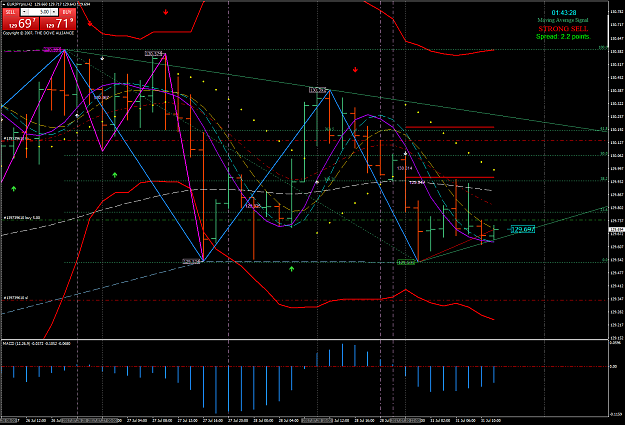
Task: Click red down arrow right of BUY button
Action: coord(90,24)
